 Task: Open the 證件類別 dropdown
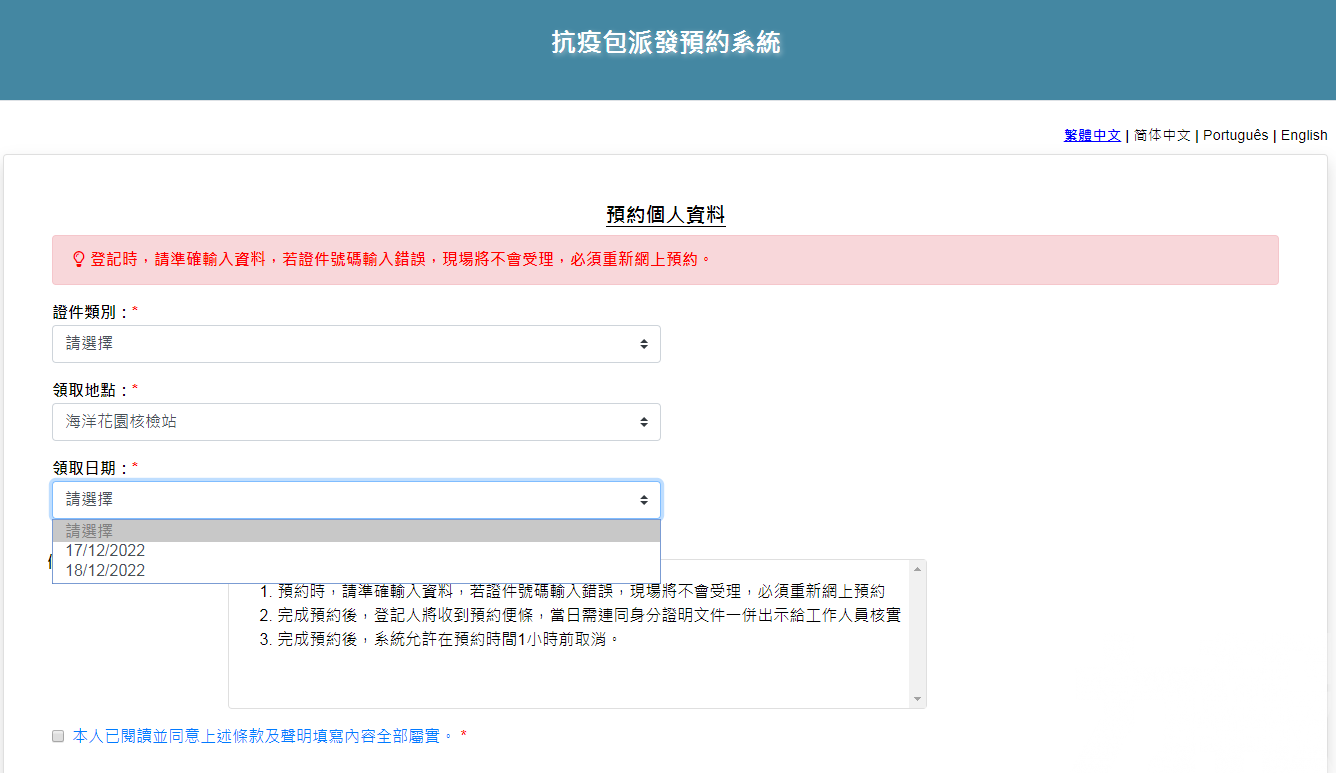(356, 344)
